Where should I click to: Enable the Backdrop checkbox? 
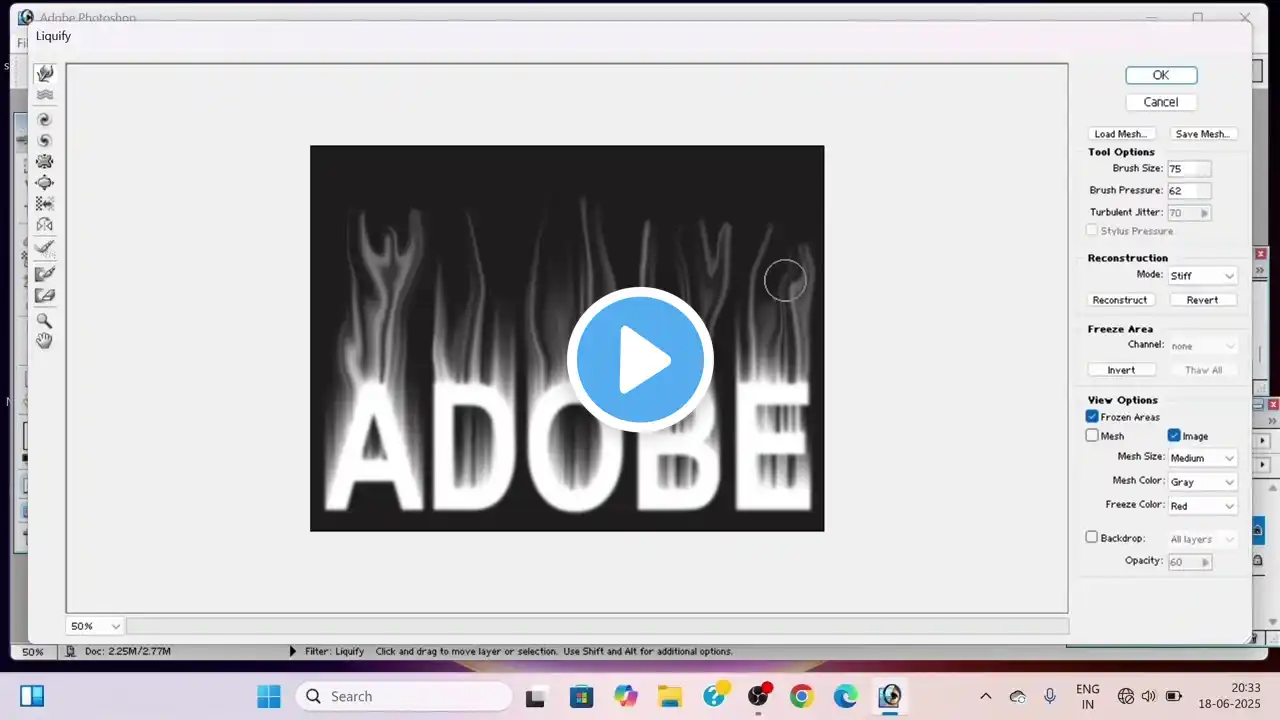click(x=1092, y=537)
